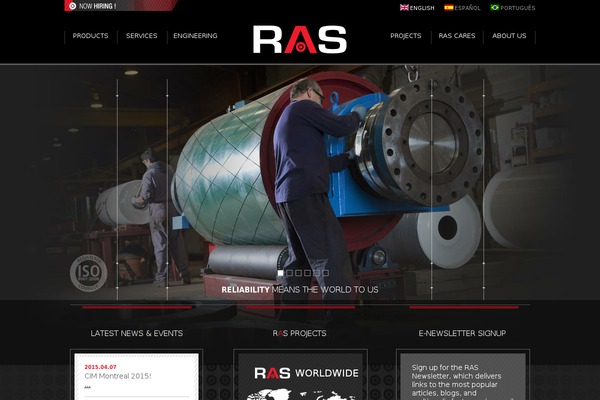The image size is (600, 400).
Task: Click the RAS logo in header
Action: [x=300, y=39]
